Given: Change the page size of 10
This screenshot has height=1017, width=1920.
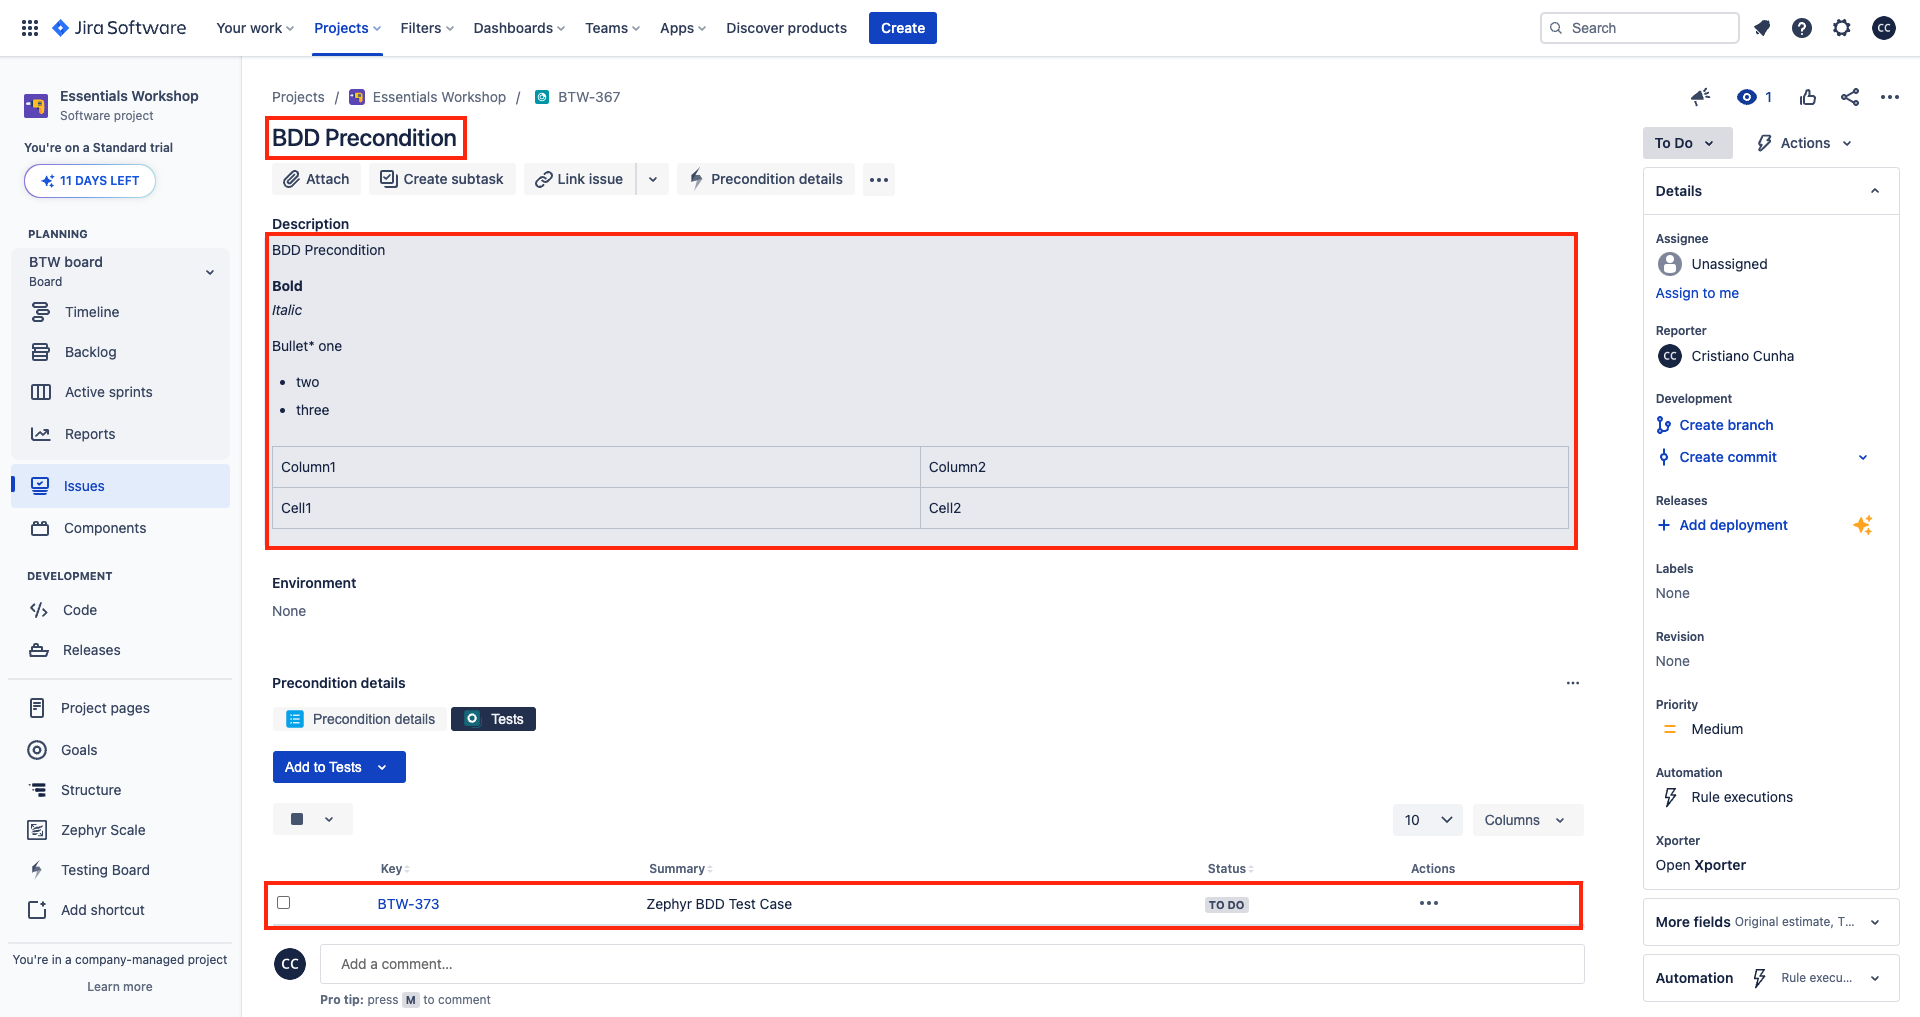Looking at the screenshot, I should (x=1427, y=820).
